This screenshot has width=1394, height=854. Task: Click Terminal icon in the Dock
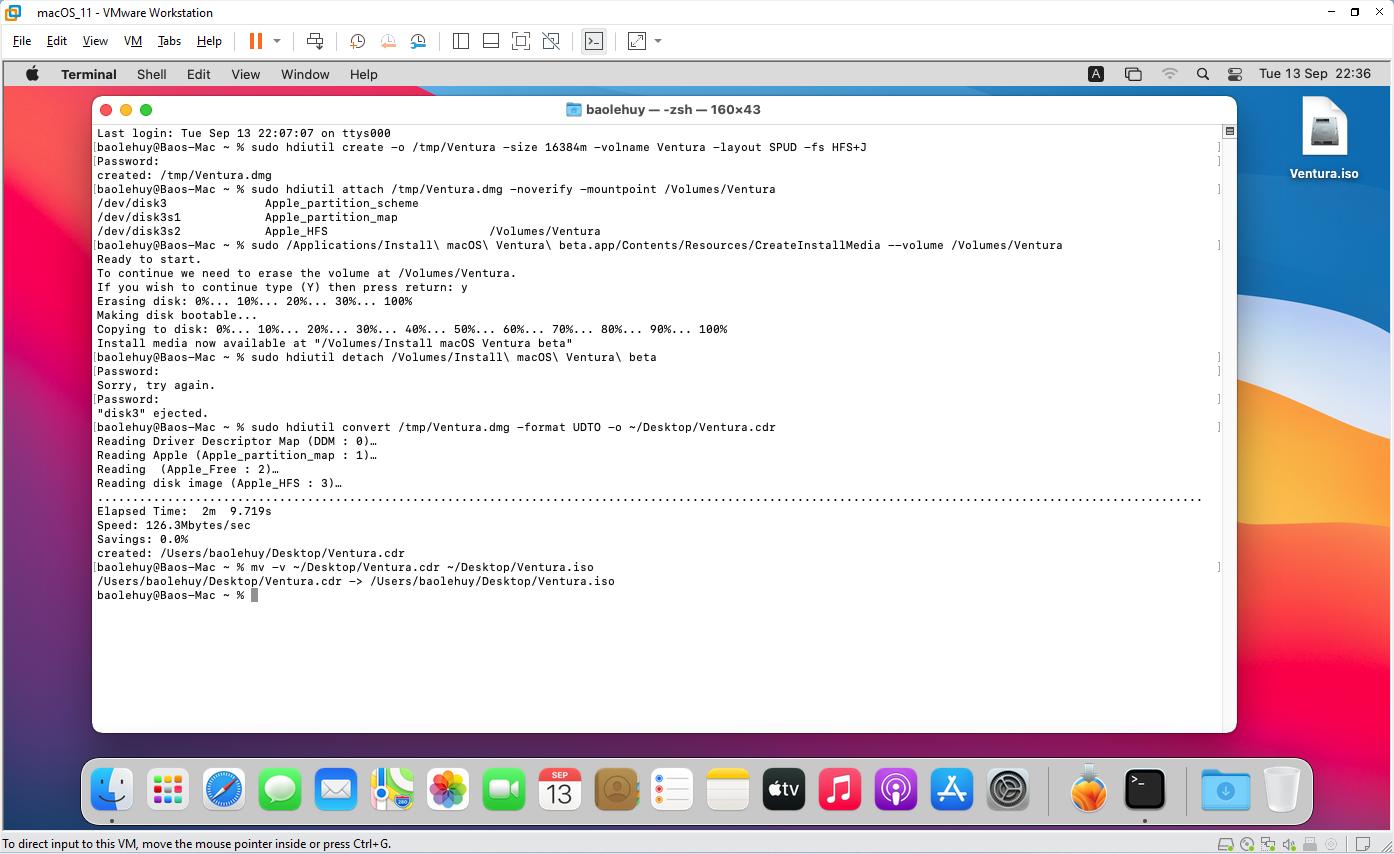pos(1144,791)
